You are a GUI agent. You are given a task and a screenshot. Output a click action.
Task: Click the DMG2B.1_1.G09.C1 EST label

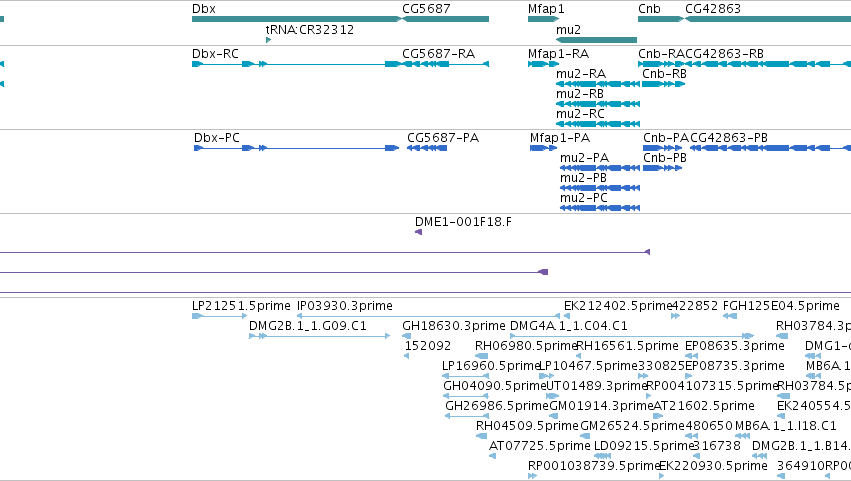(308, 326)
